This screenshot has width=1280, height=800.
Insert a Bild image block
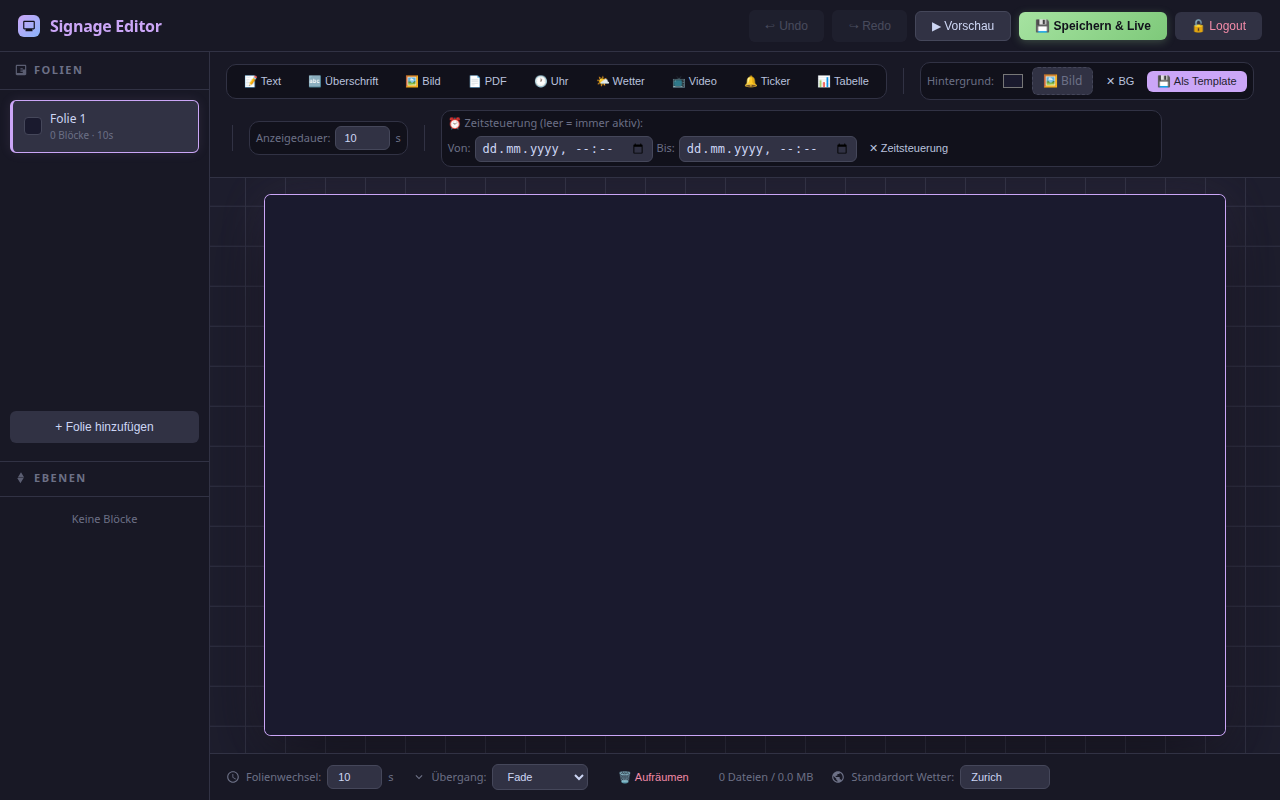[x=423, y=81]
